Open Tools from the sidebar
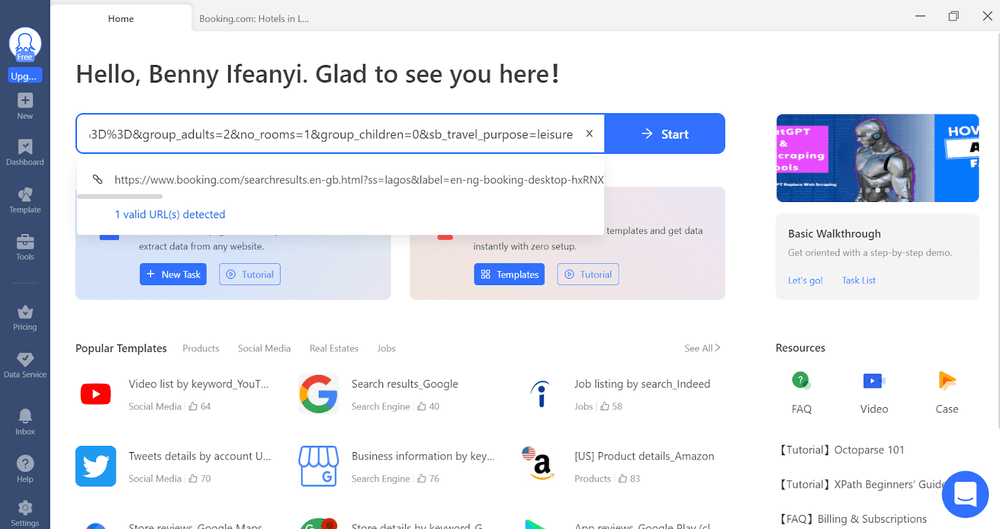 click(x=25, y=247)
